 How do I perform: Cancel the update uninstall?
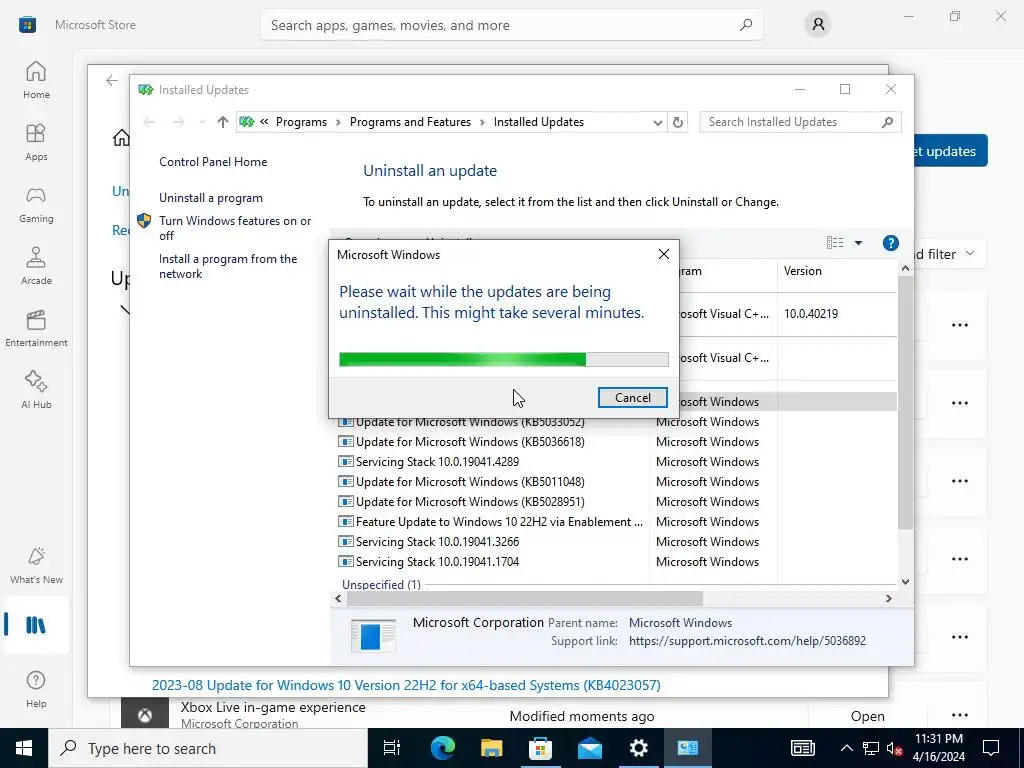[632, 398]
